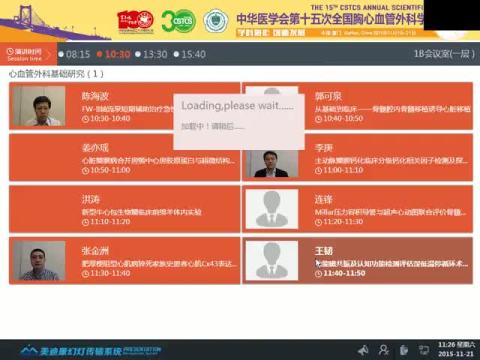The image size is (480, 360).
Task: Open the Millar talk title in the 11:20-11:30 card
Action: pos(391,212)
